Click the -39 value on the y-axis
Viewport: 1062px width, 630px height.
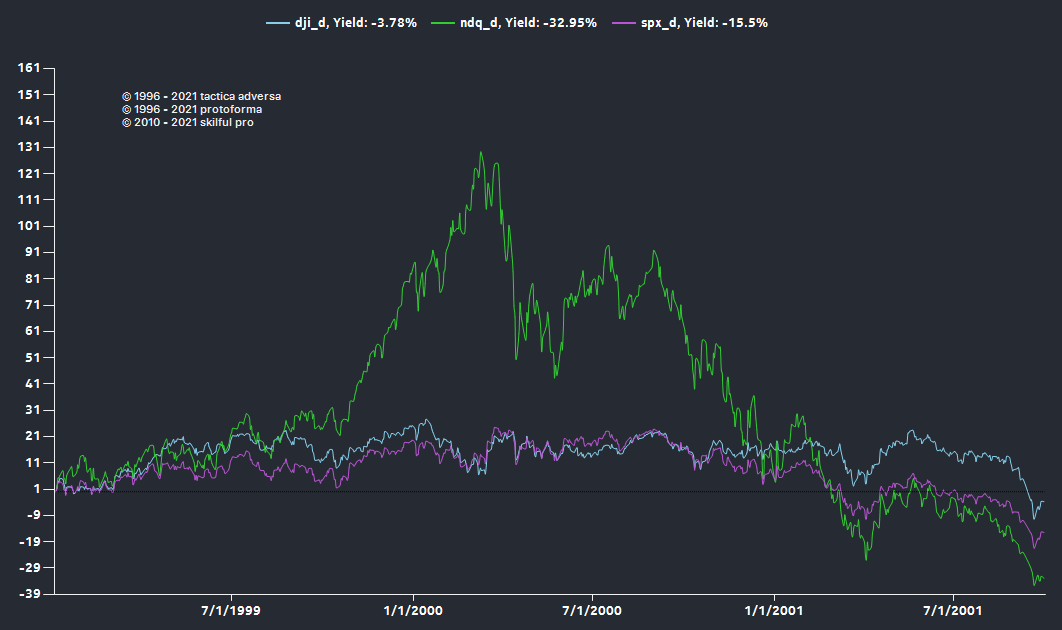28,594
